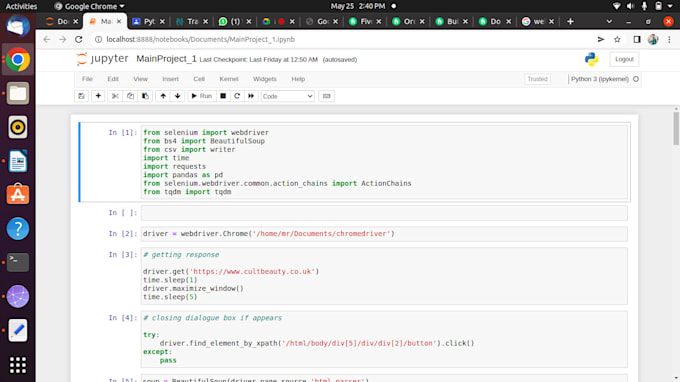Viewport: 680px width, 382px height.
Task: Click the Trusted notebook indicator
Action: point(538,79)
